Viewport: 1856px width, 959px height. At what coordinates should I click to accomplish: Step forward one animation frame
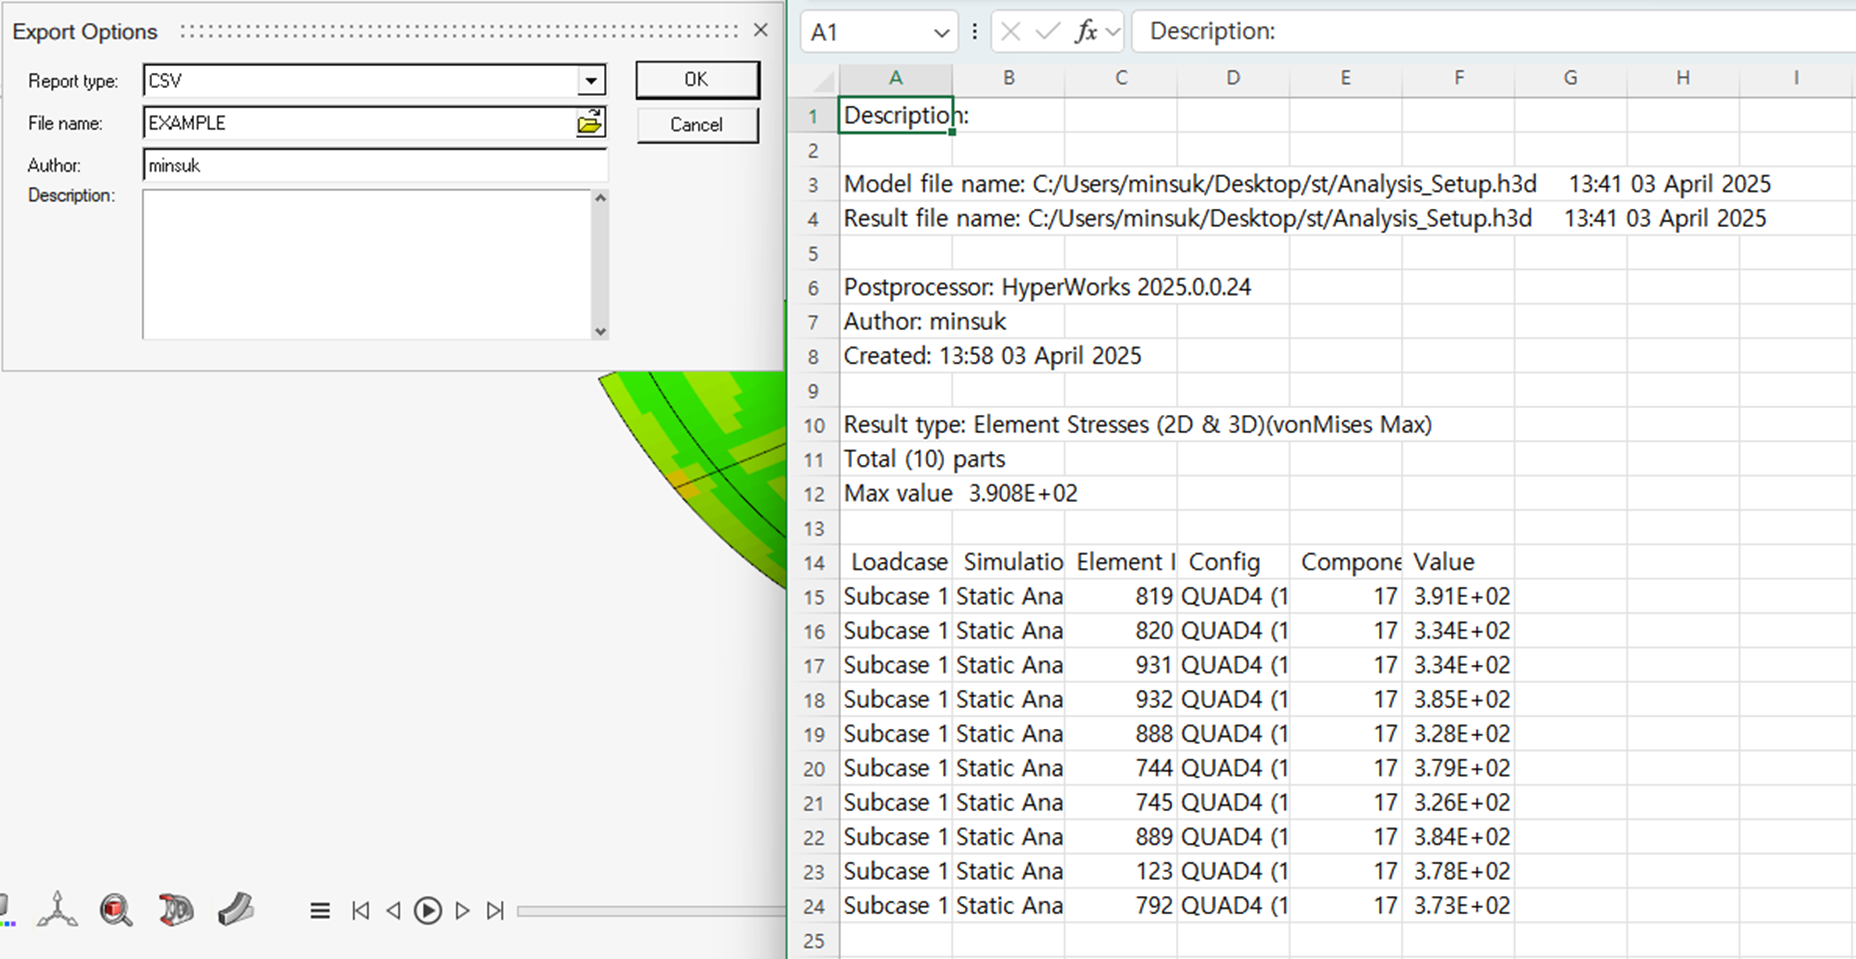[x=462, y=911]
